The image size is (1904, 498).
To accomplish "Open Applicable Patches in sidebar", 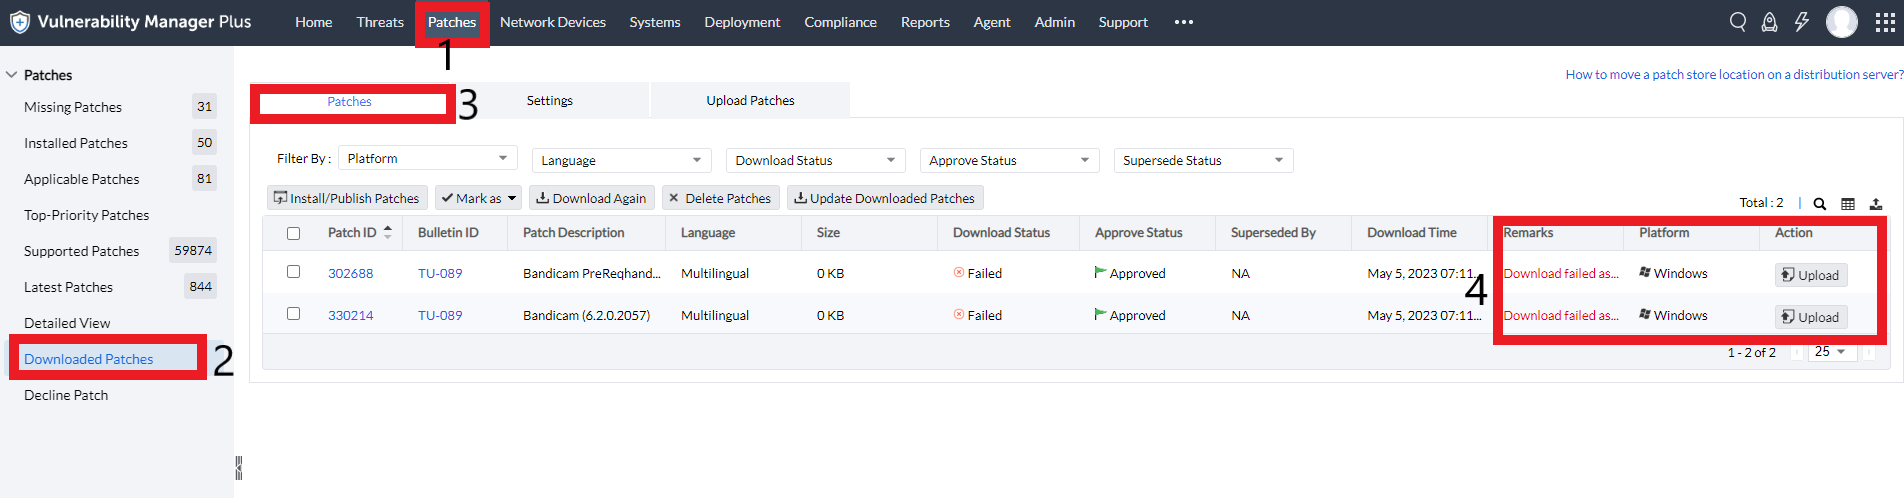I will pyautogui.click(x=82, y=179).
